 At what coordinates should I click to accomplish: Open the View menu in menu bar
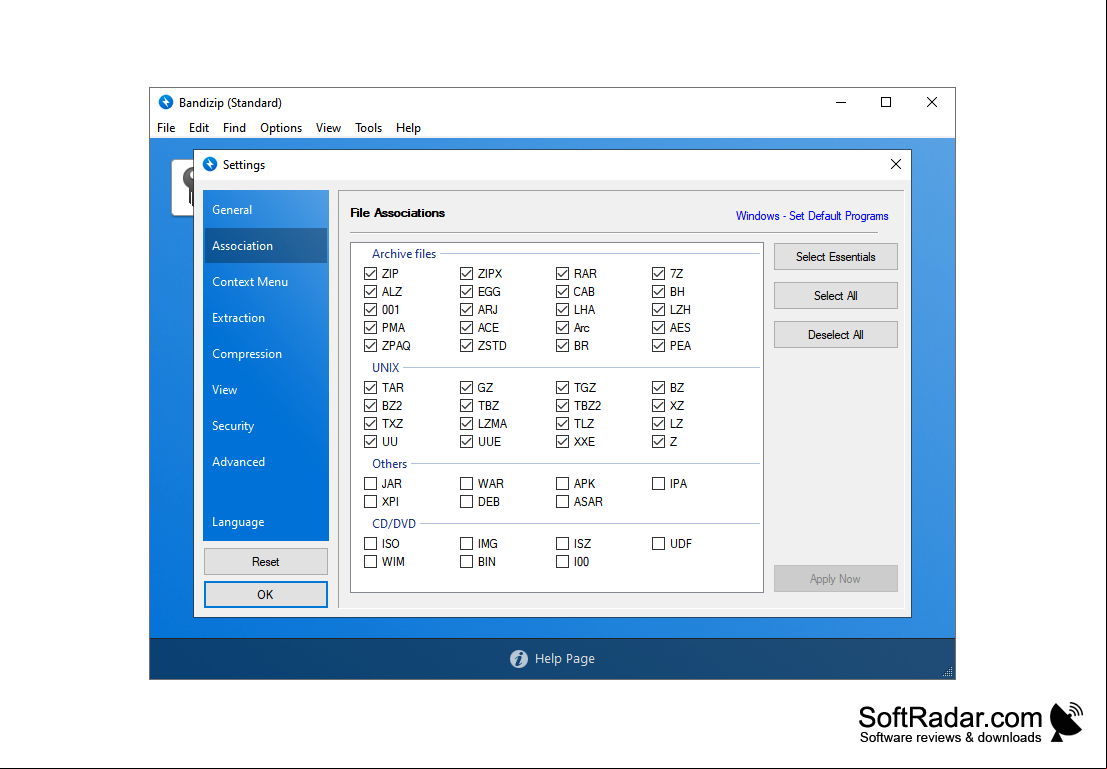(328, 128)
